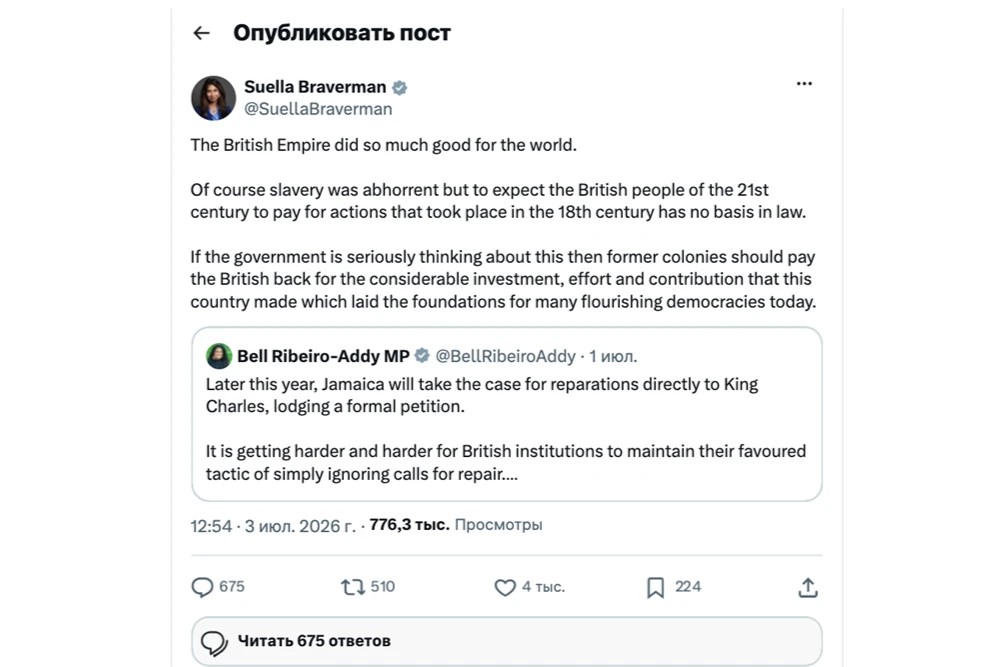Click the Читать 675 ответов button
This screenshot has width=985, height=667.
click(507, 641)
